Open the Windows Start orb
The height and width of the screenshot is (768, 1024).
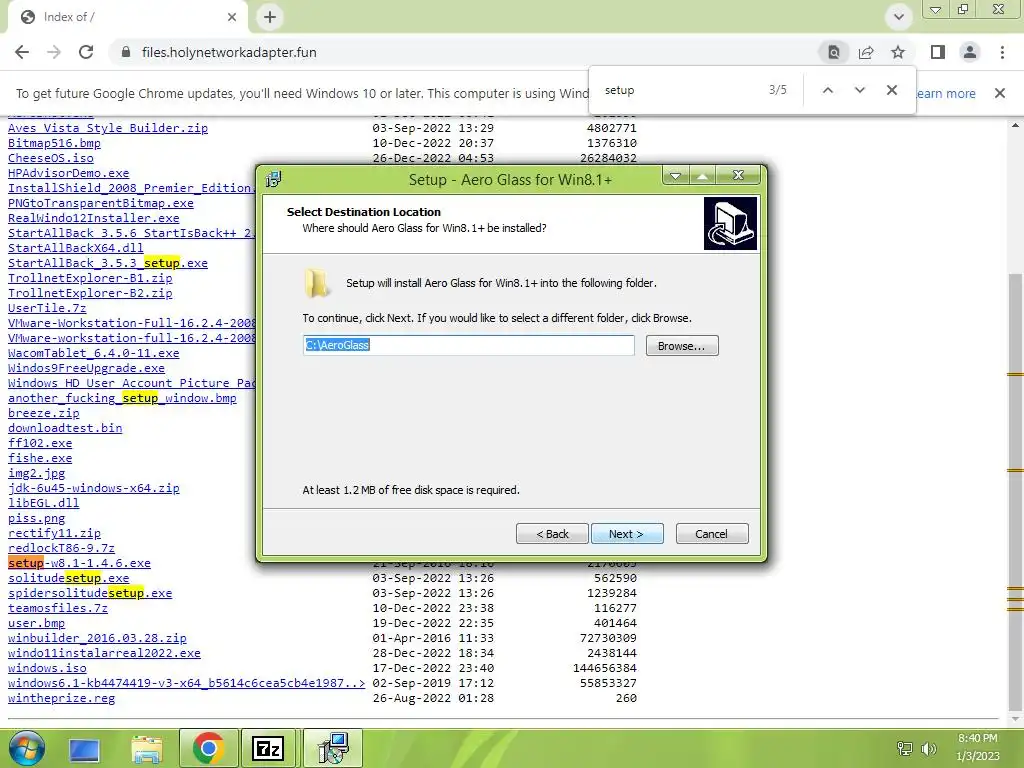pyautogui.click(x=27, y=748)
